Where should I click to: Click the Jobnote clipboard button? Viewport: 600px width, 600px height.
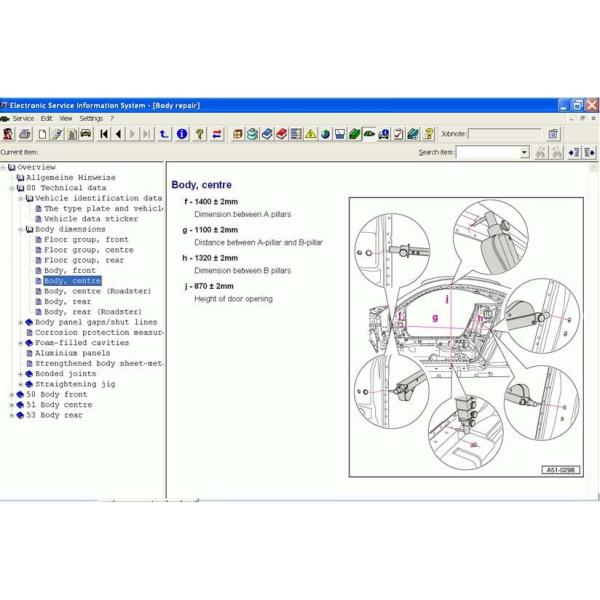(553, 134)
